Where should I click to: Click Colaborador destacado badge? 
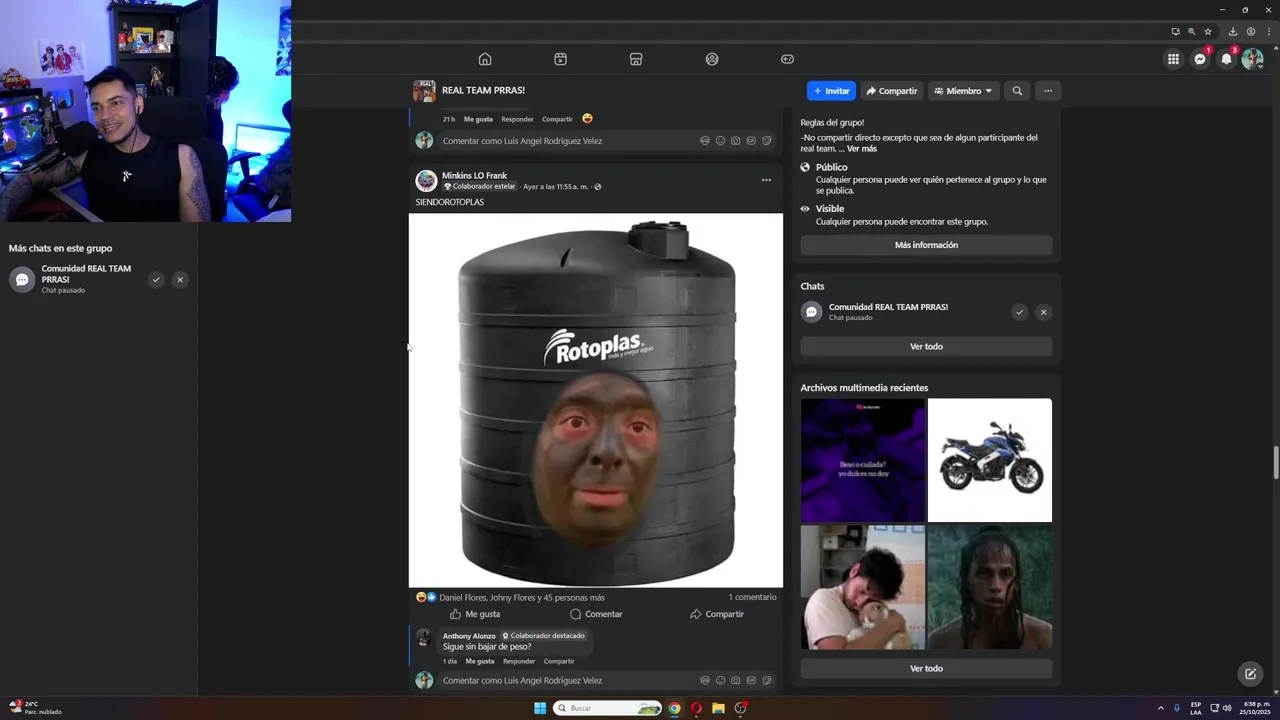(x=544, y=636)
